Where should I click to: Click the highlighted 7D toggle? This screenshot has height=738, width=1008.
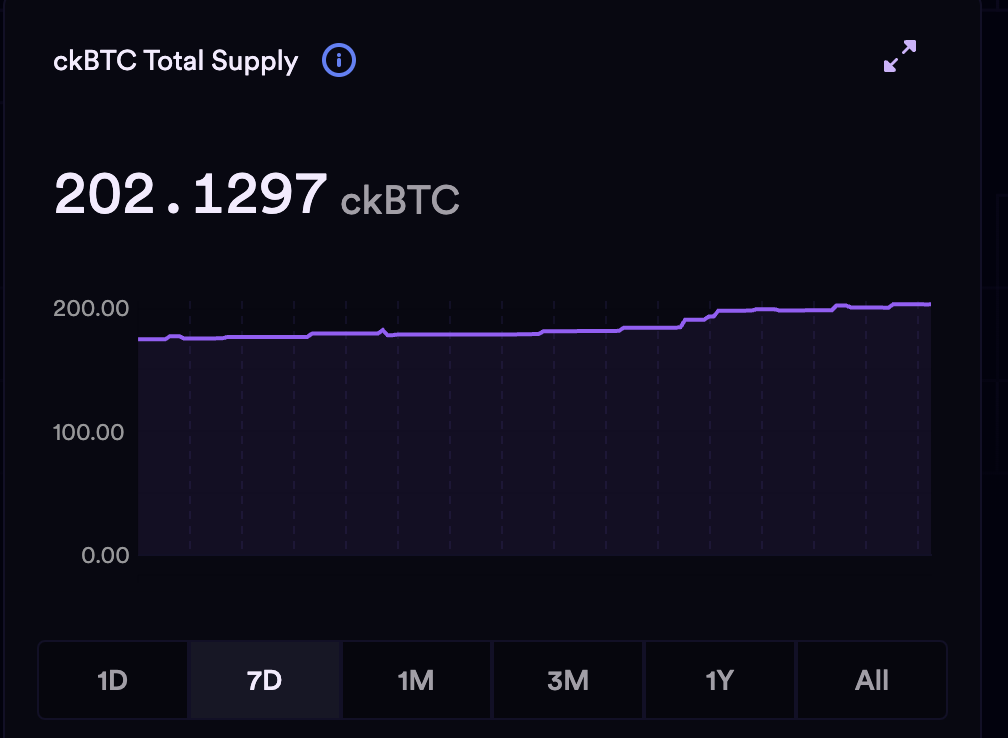point(264,680)
